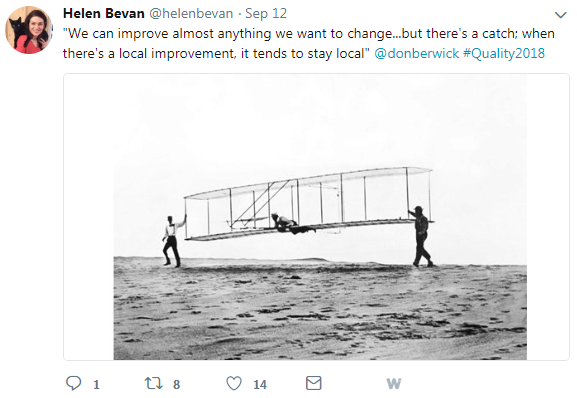Click the man in the white shirt
The height and width of the screenshot is (398, 577).
174,241
